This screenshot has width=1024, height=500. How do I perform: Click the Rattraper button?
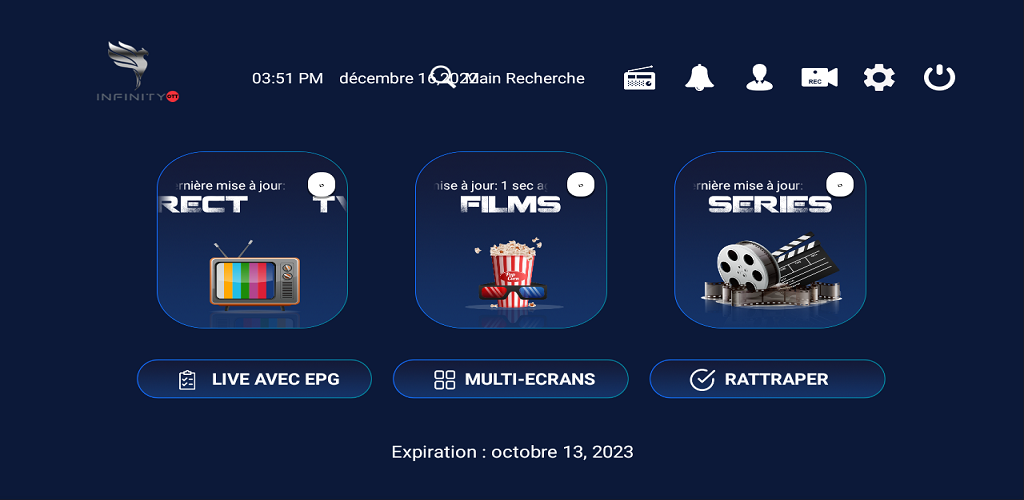pos(767,379)
